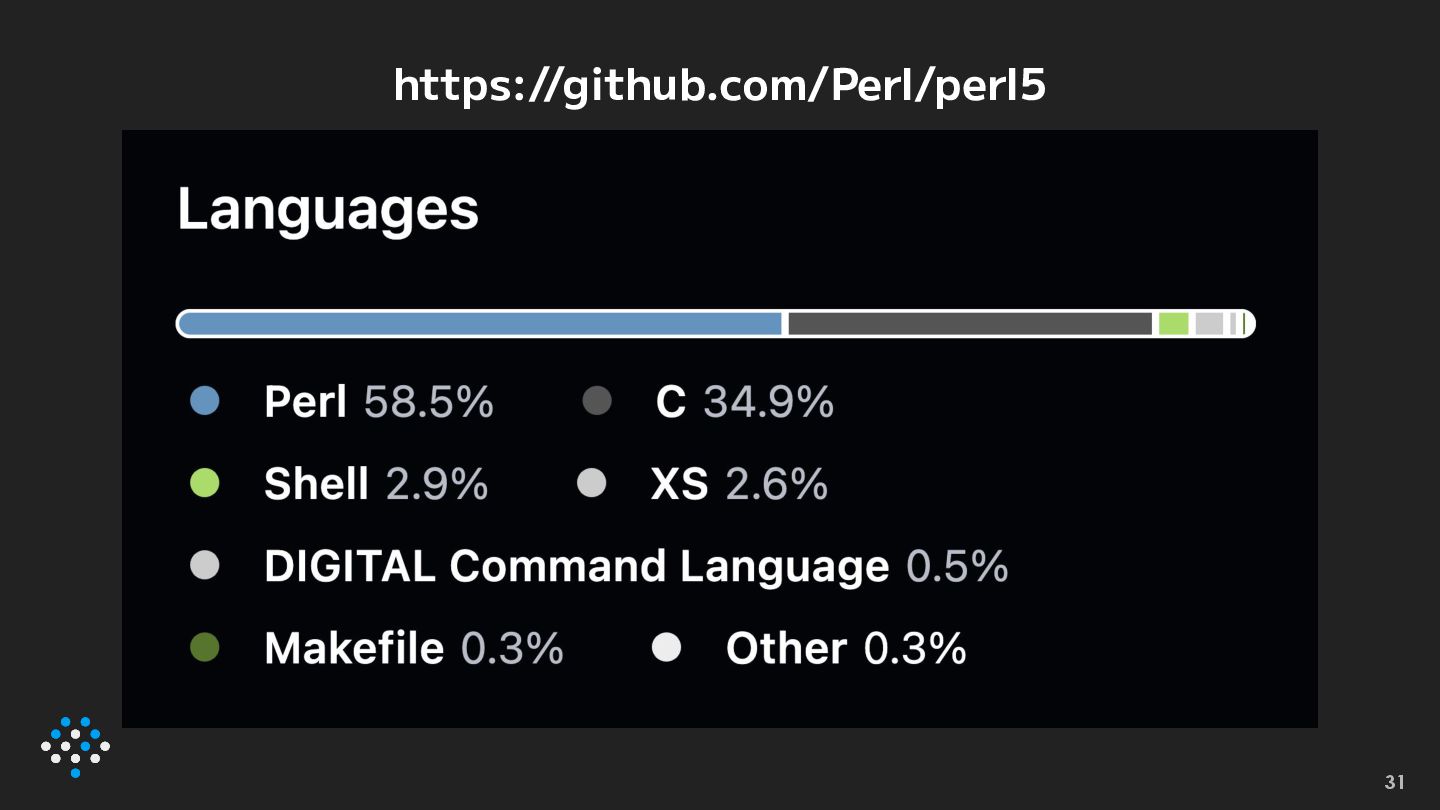The image size is (1440, 810).
Task: Click the dotted logo icon on the slide
Action: coord(75,747)
